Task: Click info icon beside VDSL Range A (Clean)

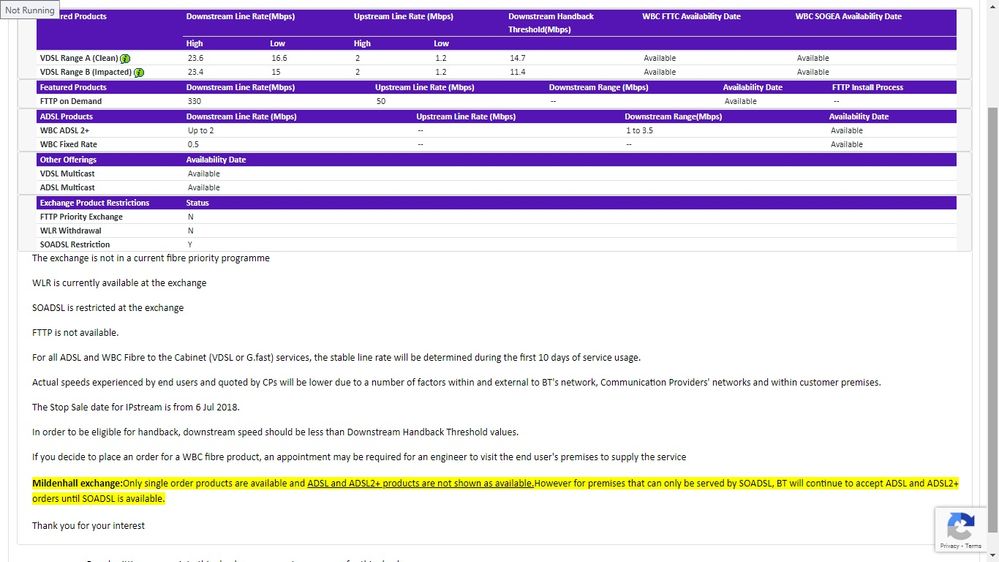Action: 125,58
